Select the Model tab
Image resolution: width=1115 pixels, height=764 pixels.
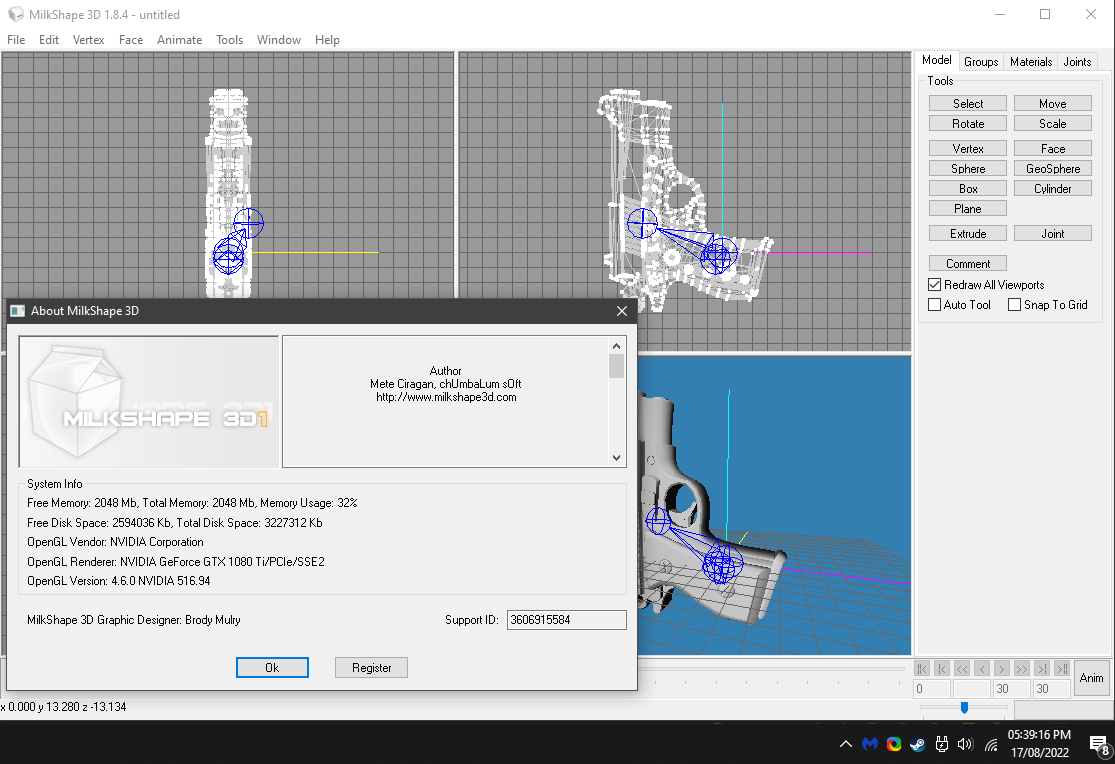[x=937, y=60]
